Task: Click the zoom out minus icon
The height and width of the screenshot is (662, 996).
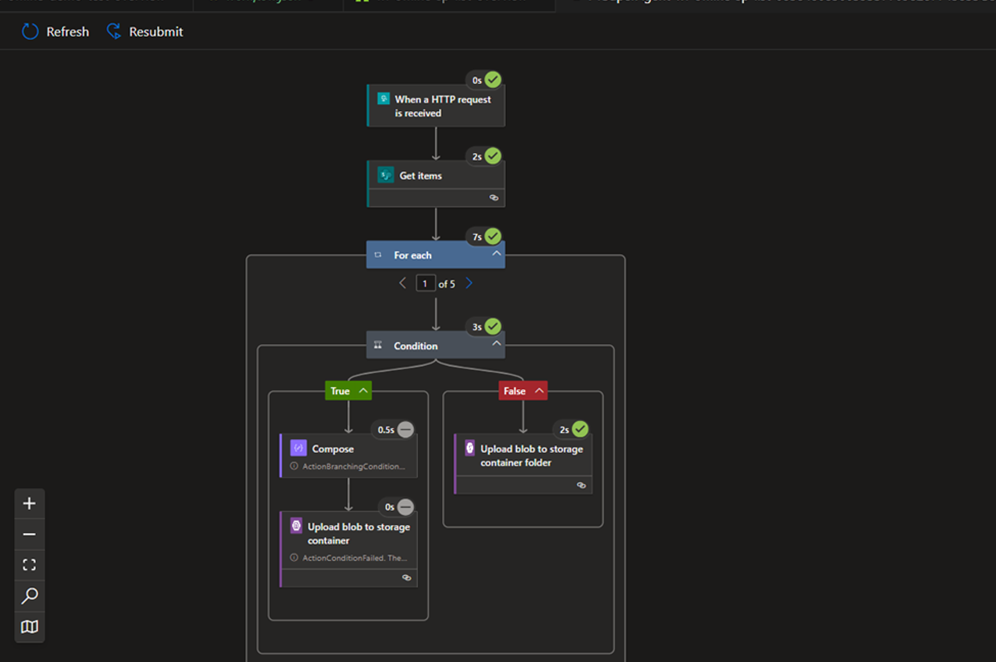Action: click(29, 534)
